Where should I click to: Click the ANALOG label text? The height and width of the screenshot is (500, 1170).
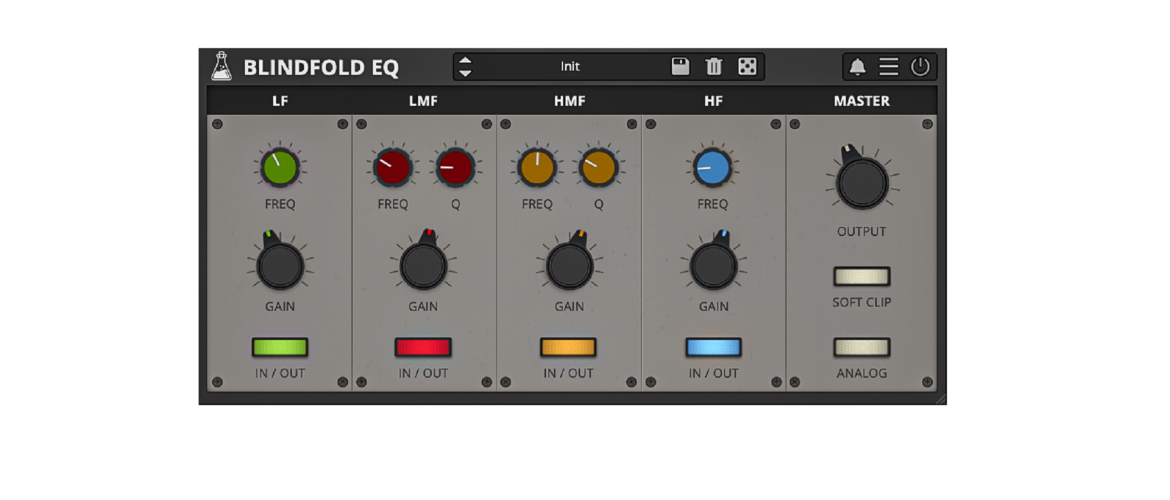click(862, 373)
